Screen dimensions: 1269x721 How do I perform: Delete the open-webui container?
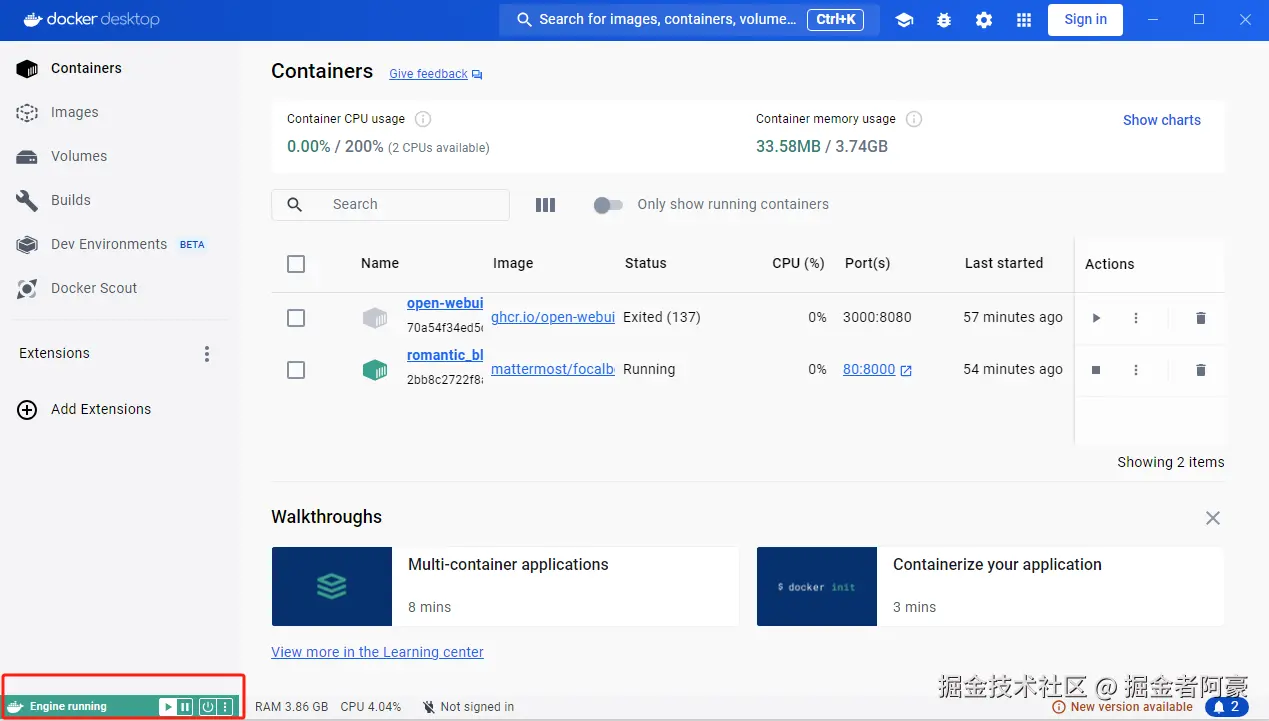click(x=1201, y=318)
